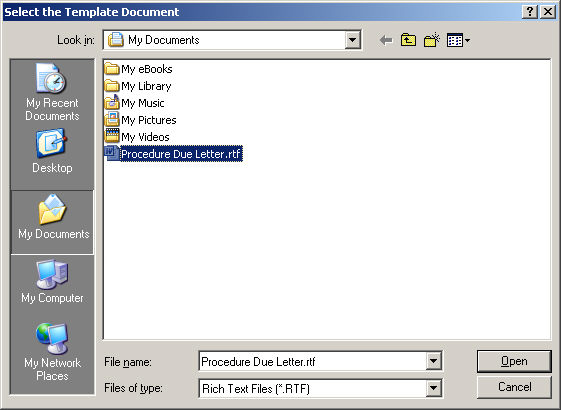Open My Recent Documents in places bar
Viewport: 561px width, 410px height.
[x=52, y=92]
